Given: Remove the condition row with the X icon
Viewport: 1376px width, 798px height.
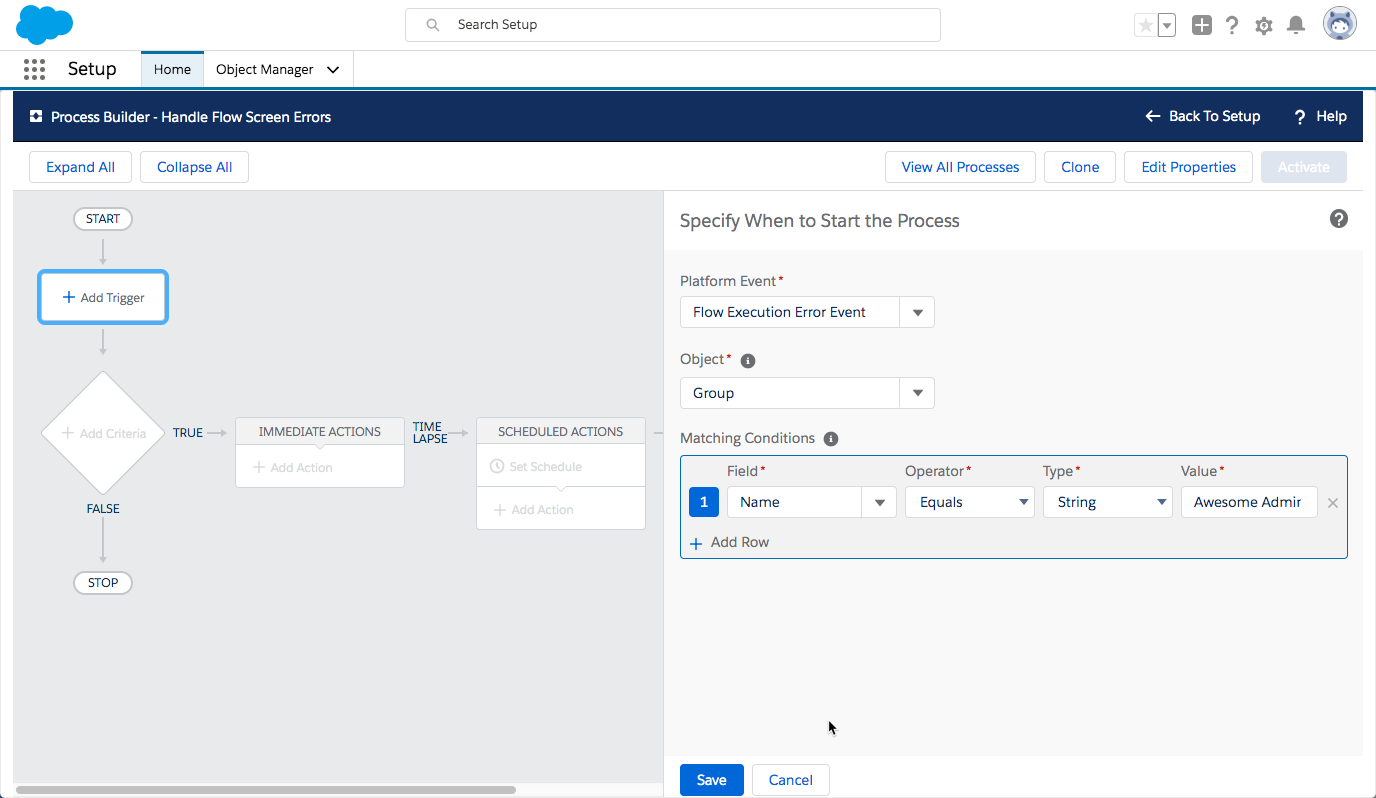Looking at the screenshot, I should [x=1332, y=503].
